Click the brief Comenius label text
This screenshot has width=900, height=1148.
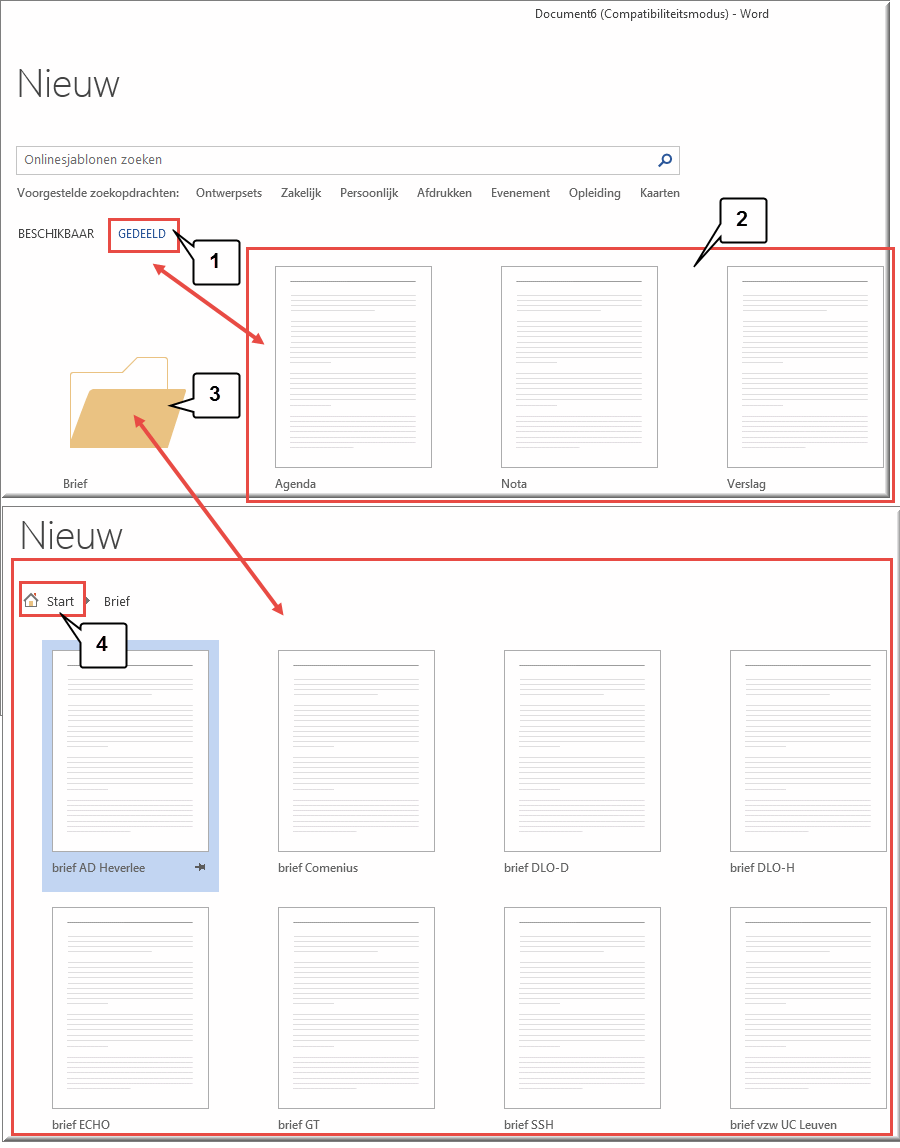(318, 868)
